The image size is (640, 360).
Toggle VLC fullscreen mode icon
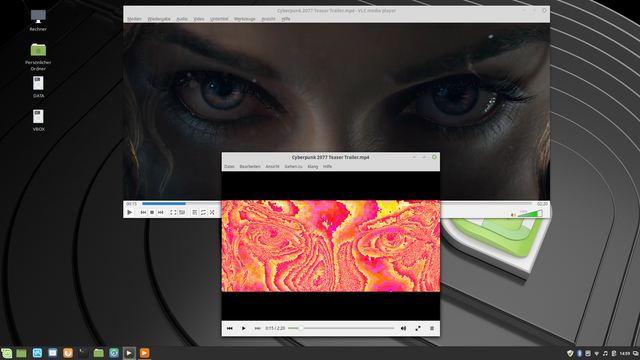pyautogui.click(x=173, y=212)
